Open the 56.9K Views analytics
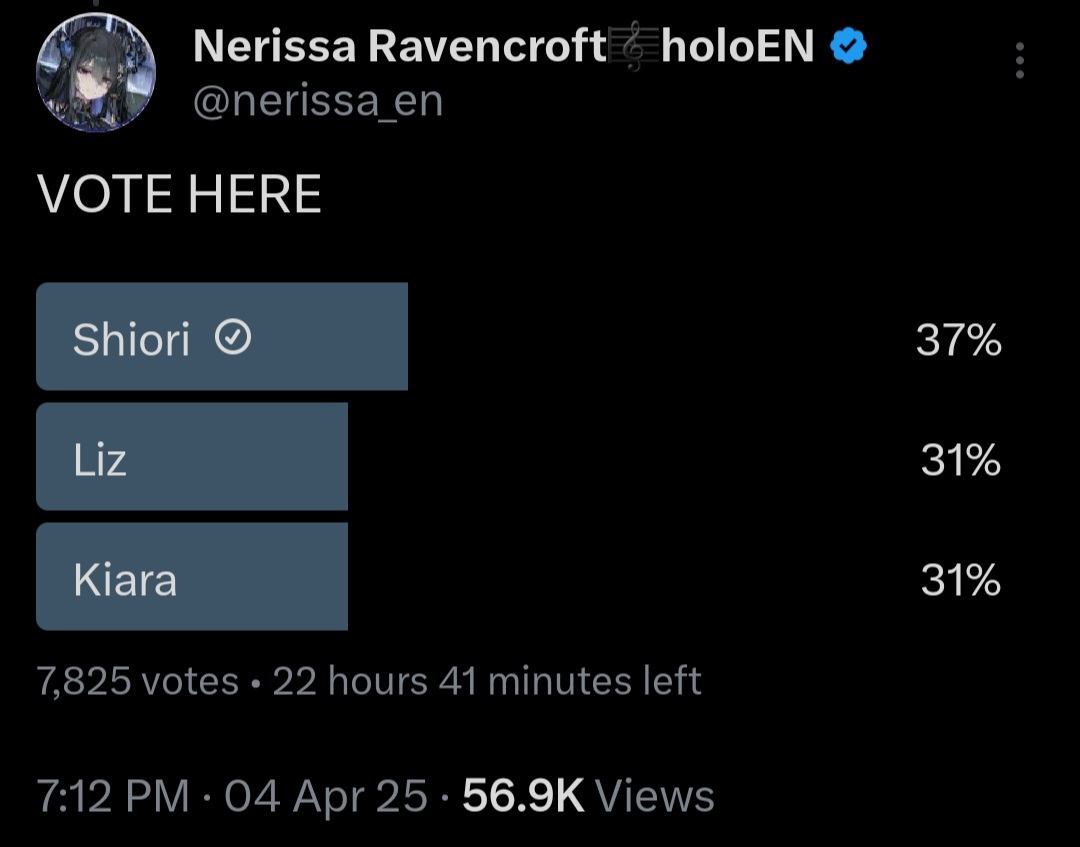 coord(589,796)
